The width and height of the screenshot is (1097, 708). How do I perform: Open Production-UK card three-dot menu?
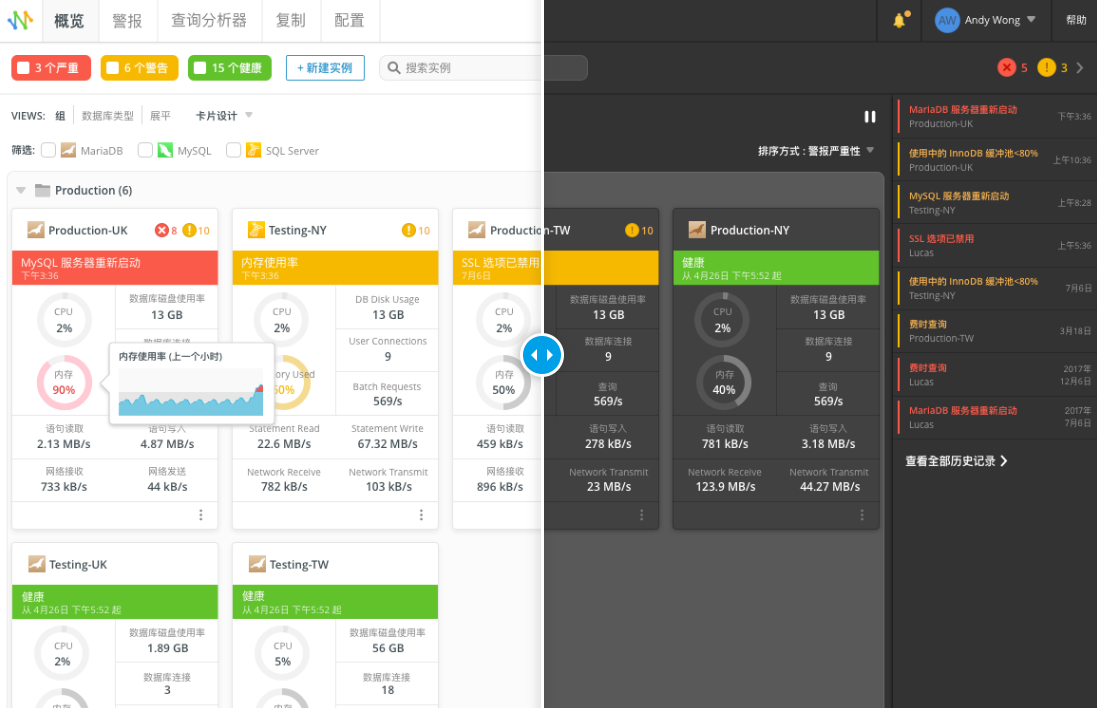pyautogui.click(x=201, y=515)
